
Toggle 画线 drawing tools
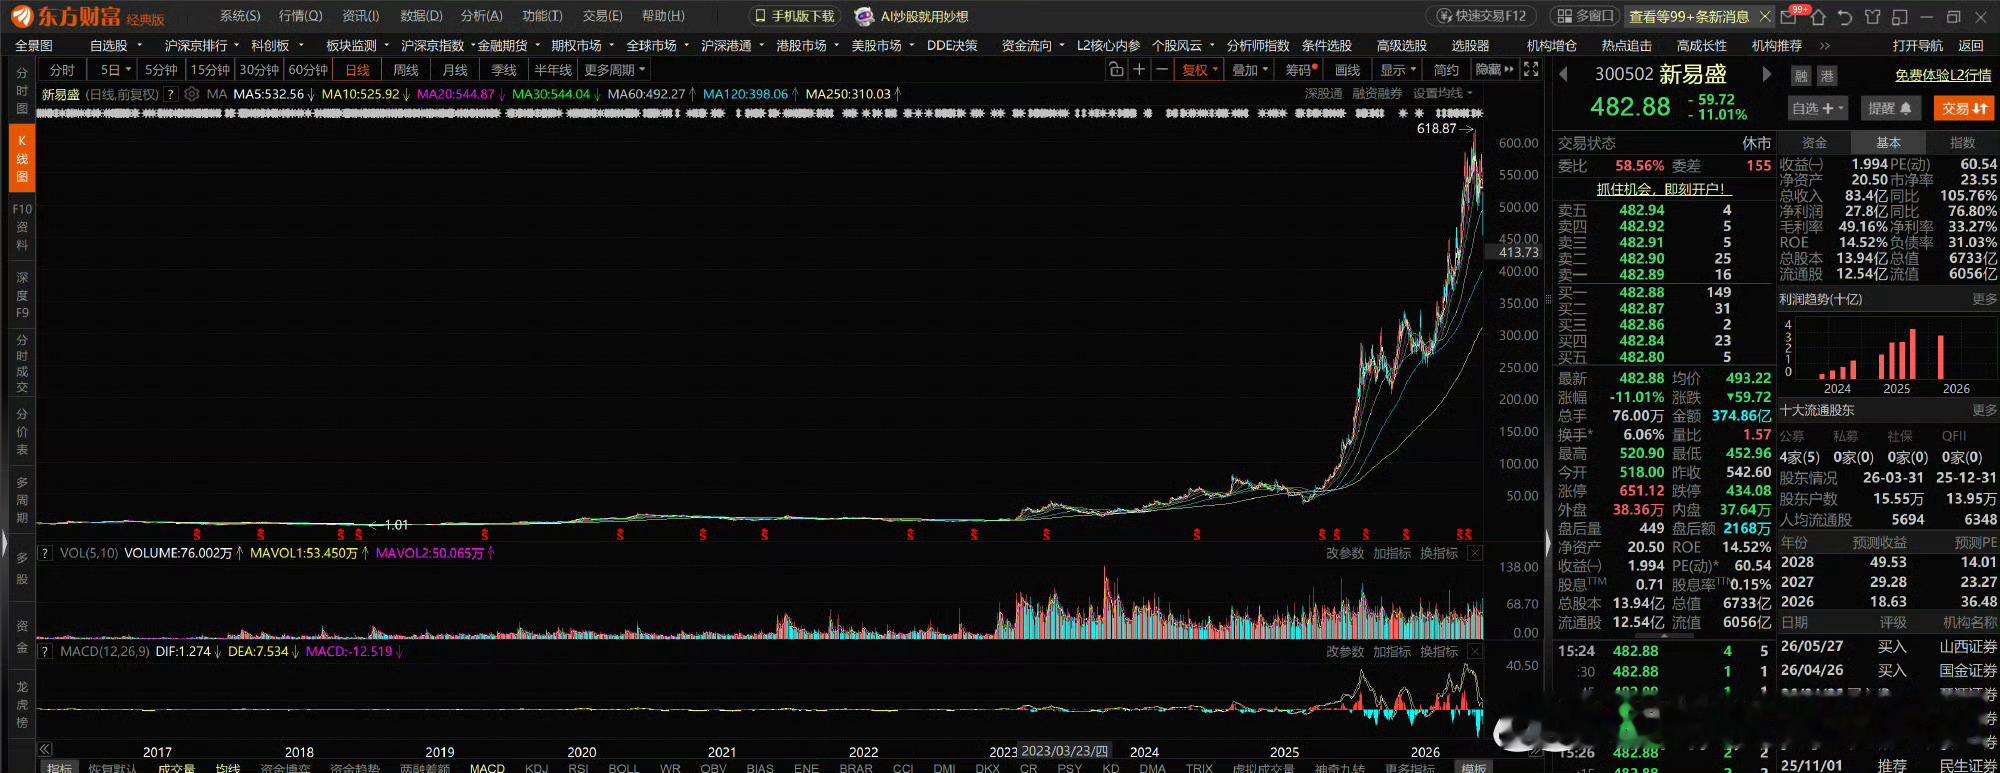1348,70
